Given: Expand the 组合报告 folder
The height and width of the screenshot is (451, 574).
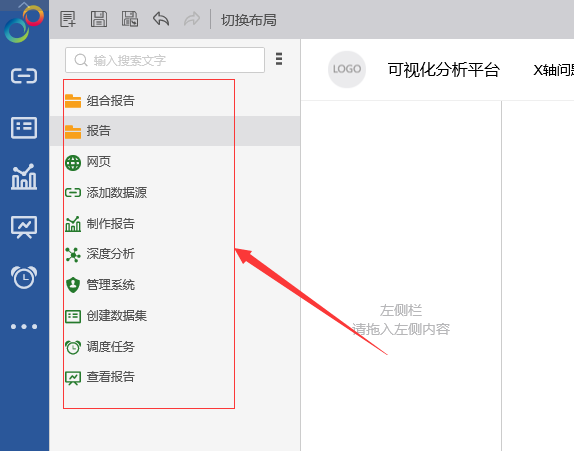Looking at the screenshot, I should pyautogui.click(x=100, y=101).
